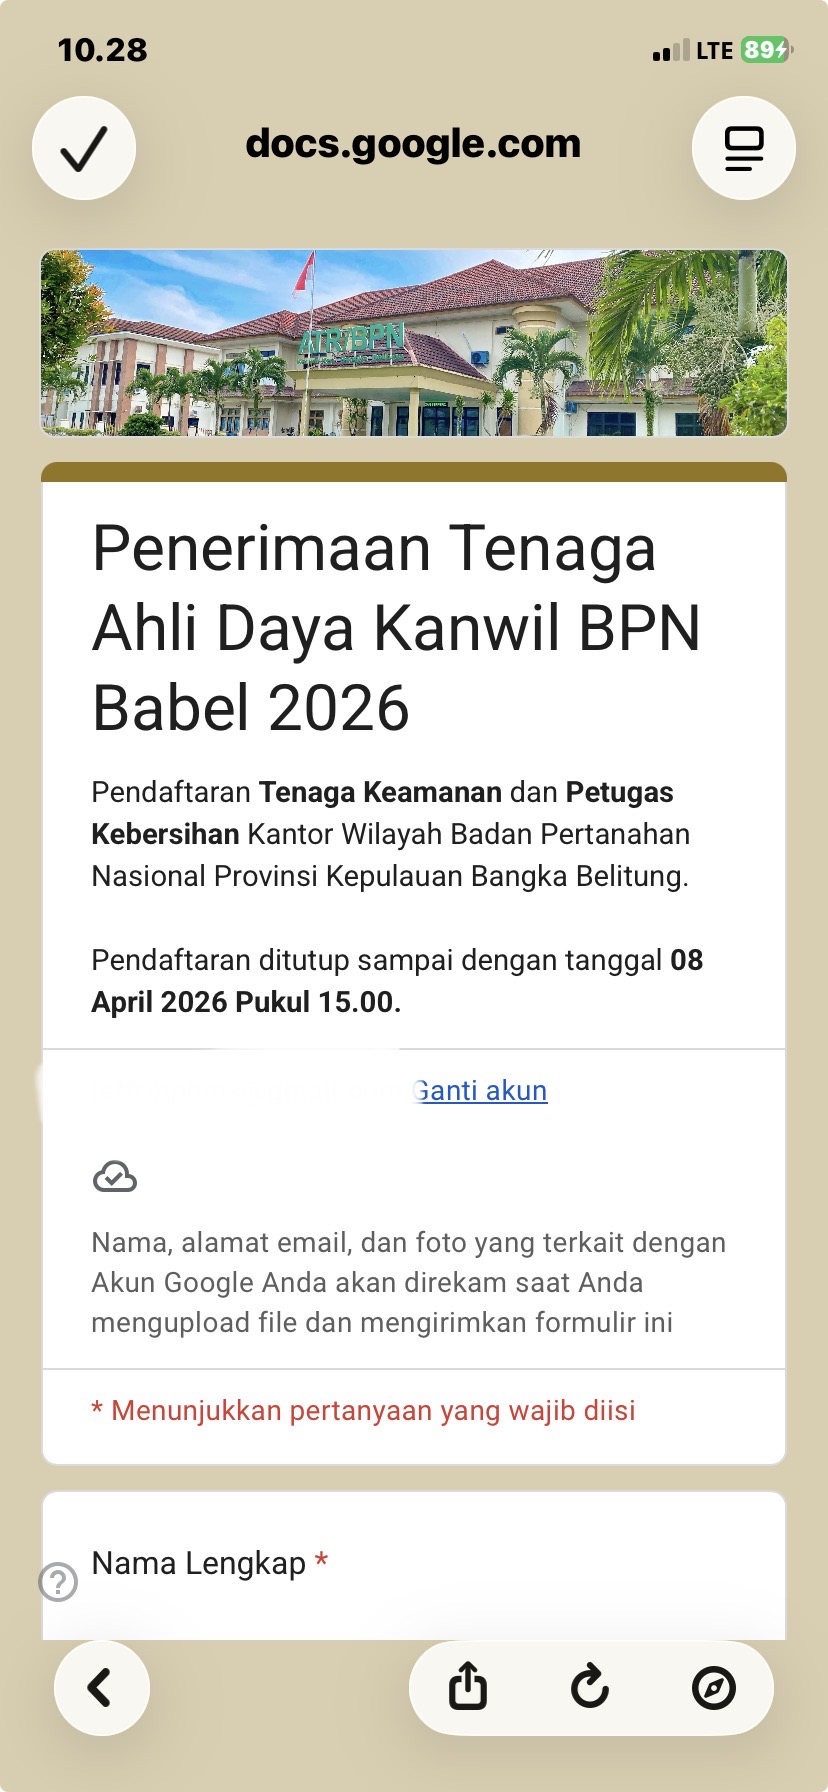The image size is (828, 1792).
Task: Tap the Google account recording notice text
Action: pyautogui.click(x=408, y=1282)
